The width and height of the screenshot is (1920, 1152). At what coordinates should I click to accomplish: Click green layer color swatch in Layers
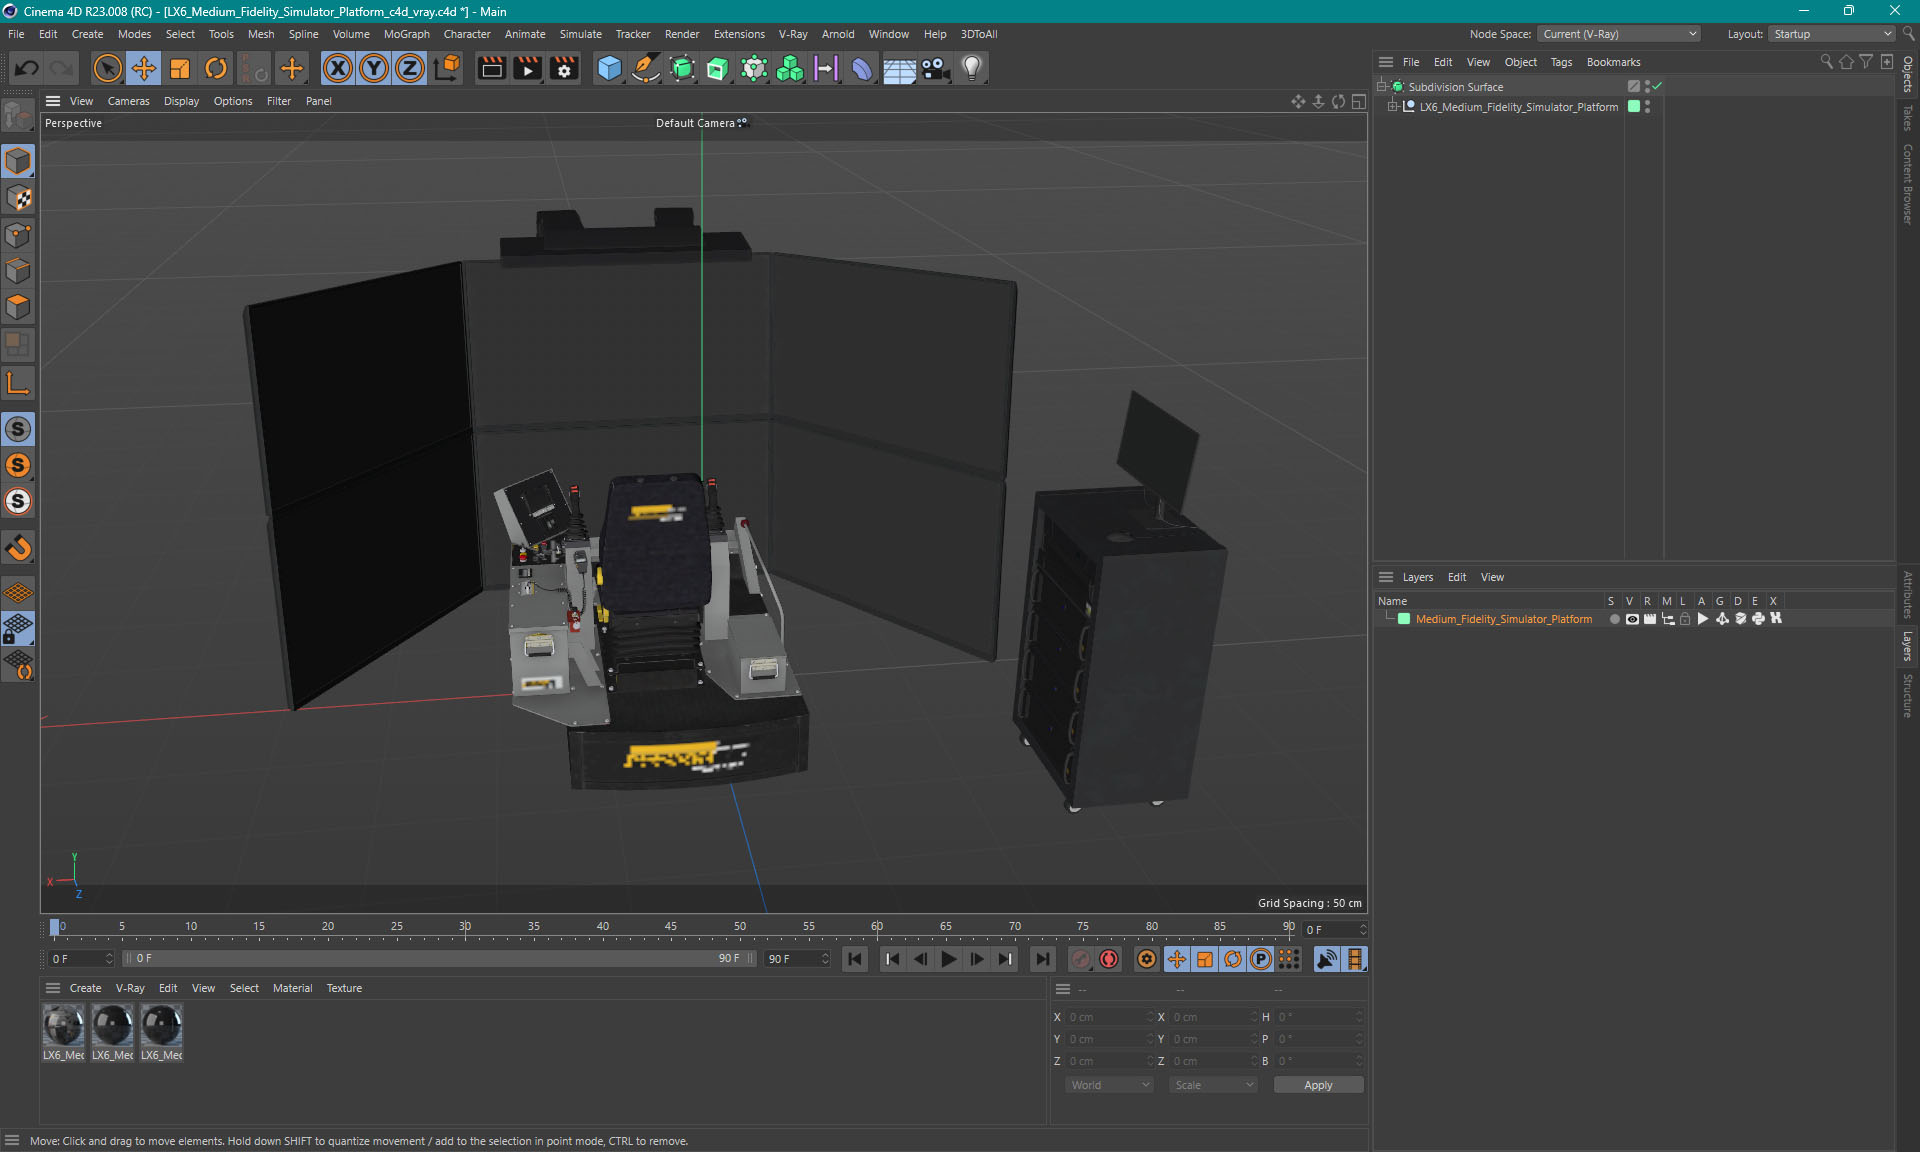point(1404,619)
